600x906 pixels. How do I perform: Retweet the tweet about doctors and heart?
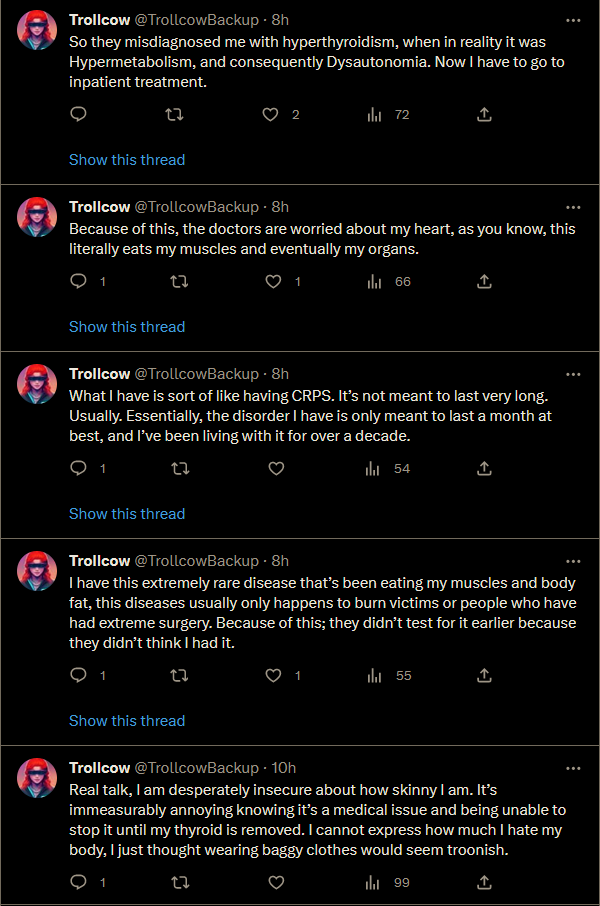click(179, 282)
